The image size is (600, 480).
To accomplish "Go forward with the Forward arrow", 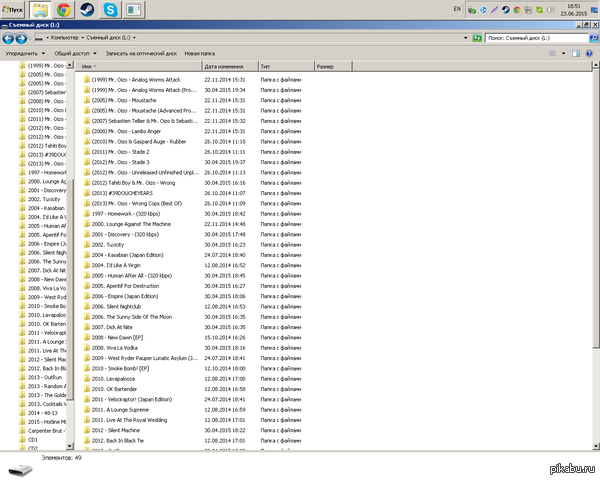I will (x=21, y=38).
